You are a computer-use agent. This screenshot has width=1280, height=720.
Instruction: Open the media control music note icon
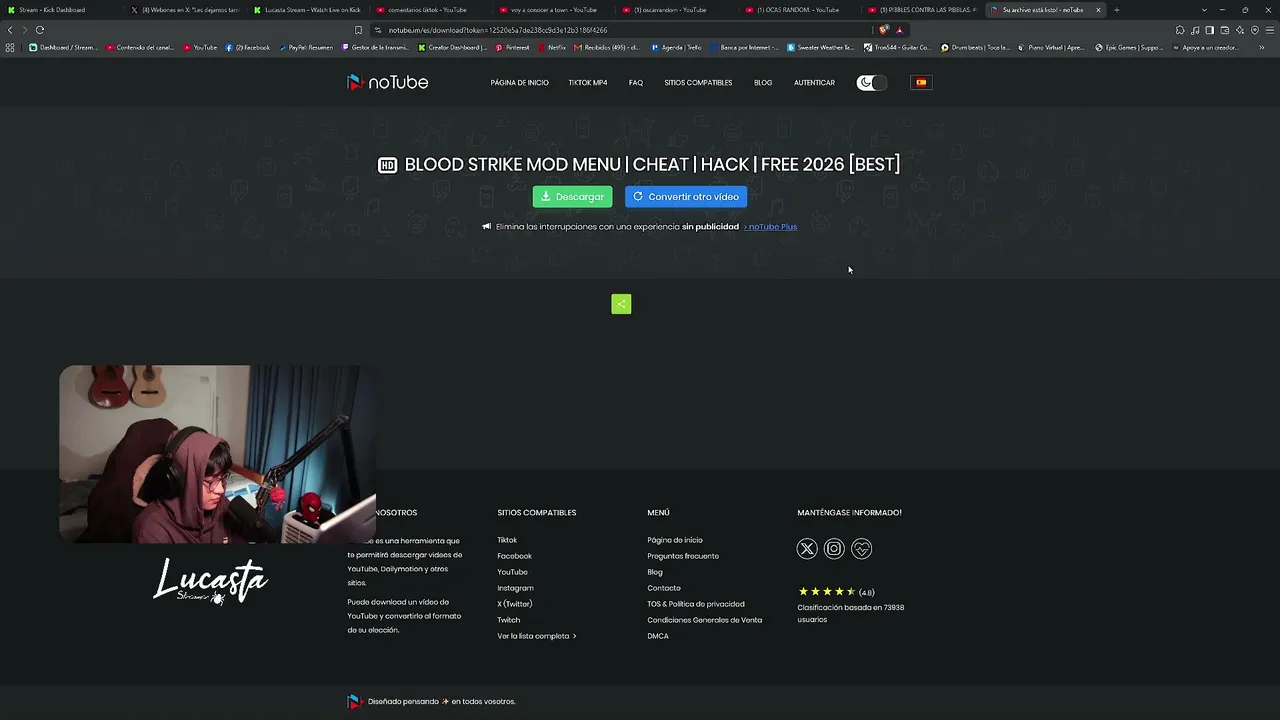click(x=1195, y=30)
